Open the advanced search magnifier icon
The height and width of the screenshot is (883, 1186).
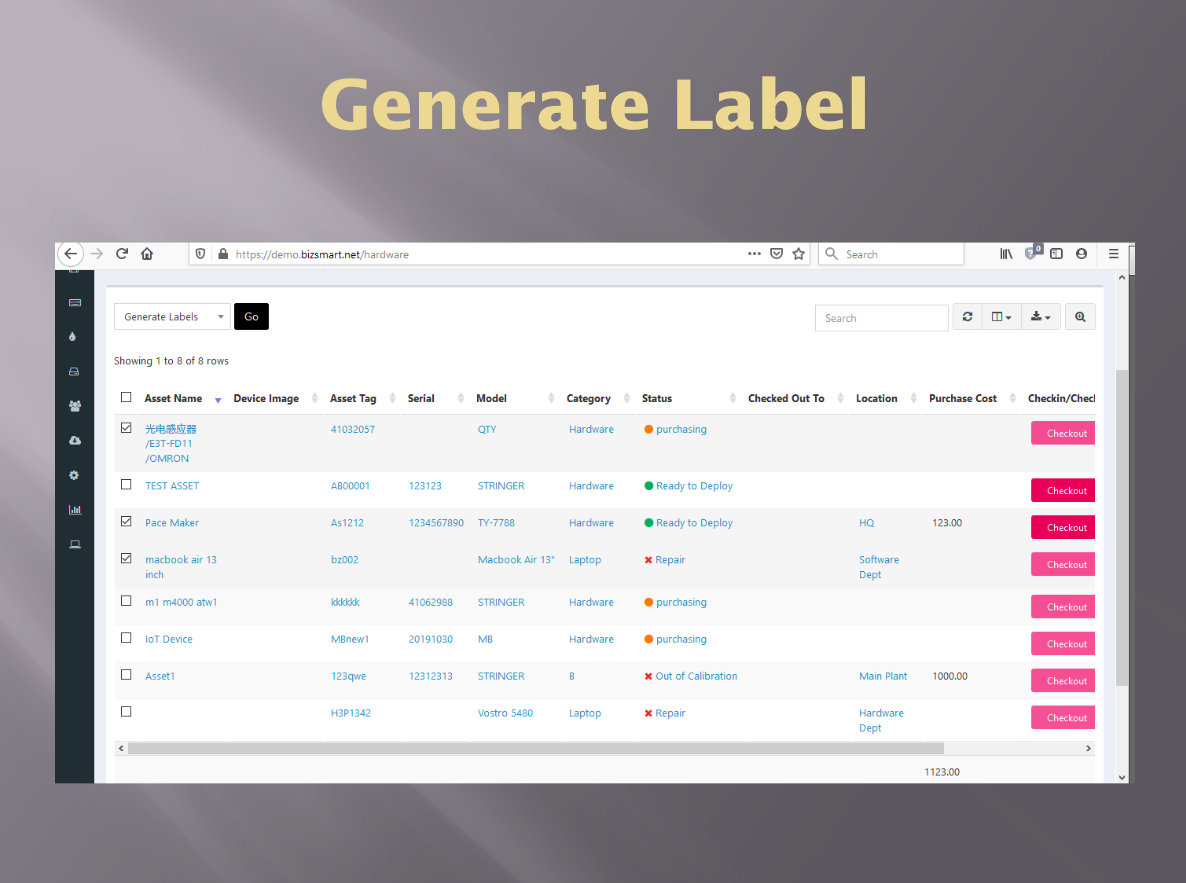click(x=1080, y=317)
